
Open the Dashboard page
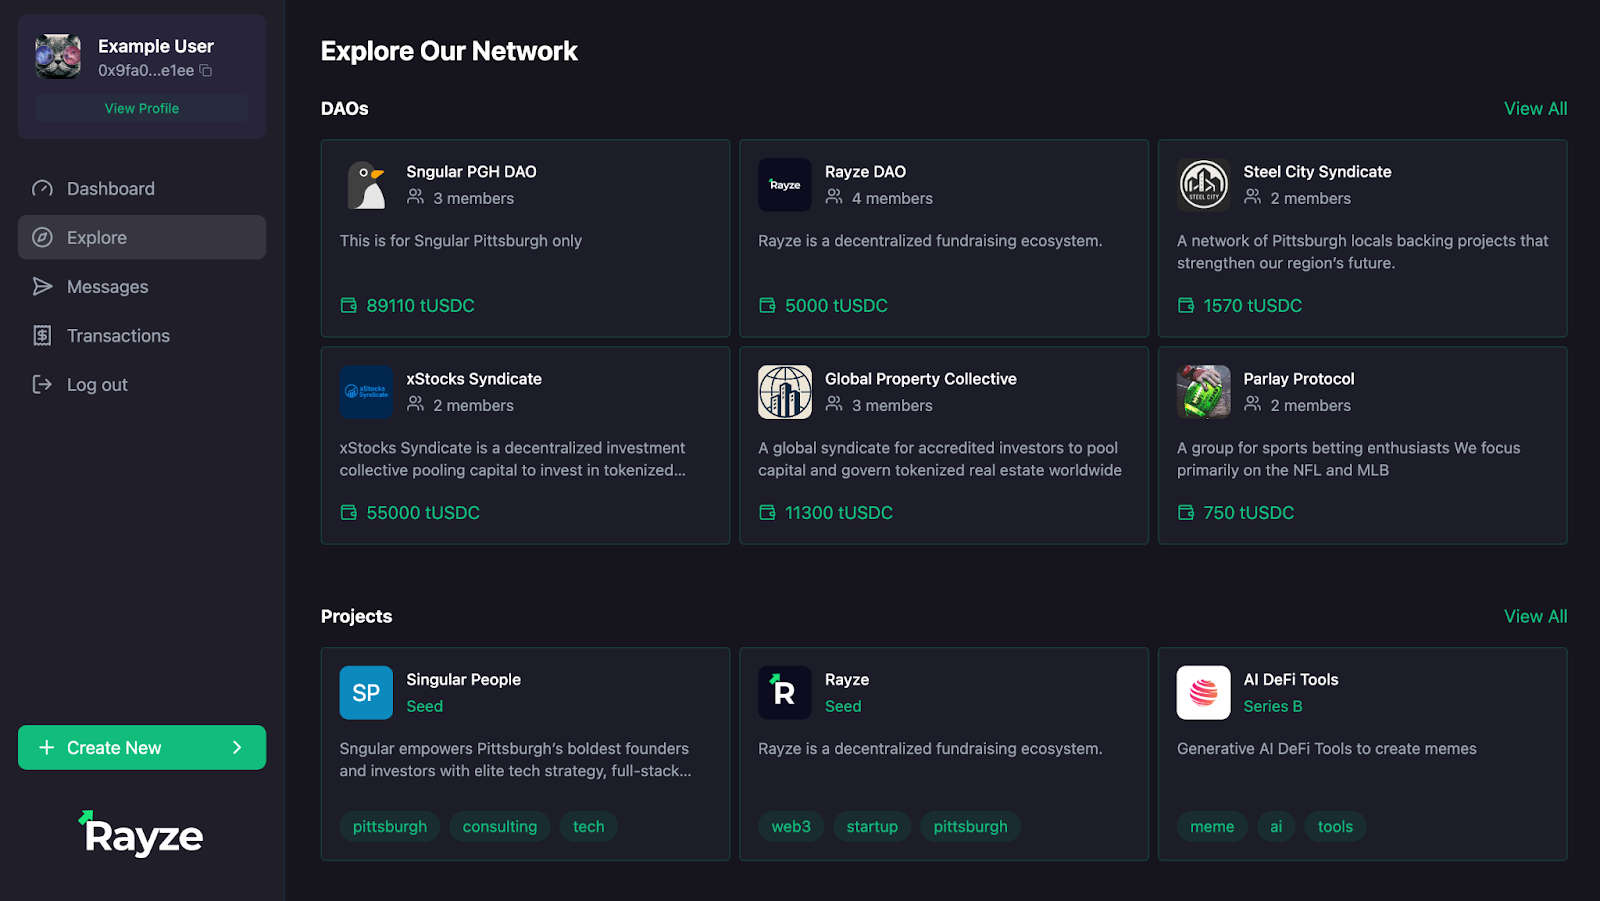(110, 189)
